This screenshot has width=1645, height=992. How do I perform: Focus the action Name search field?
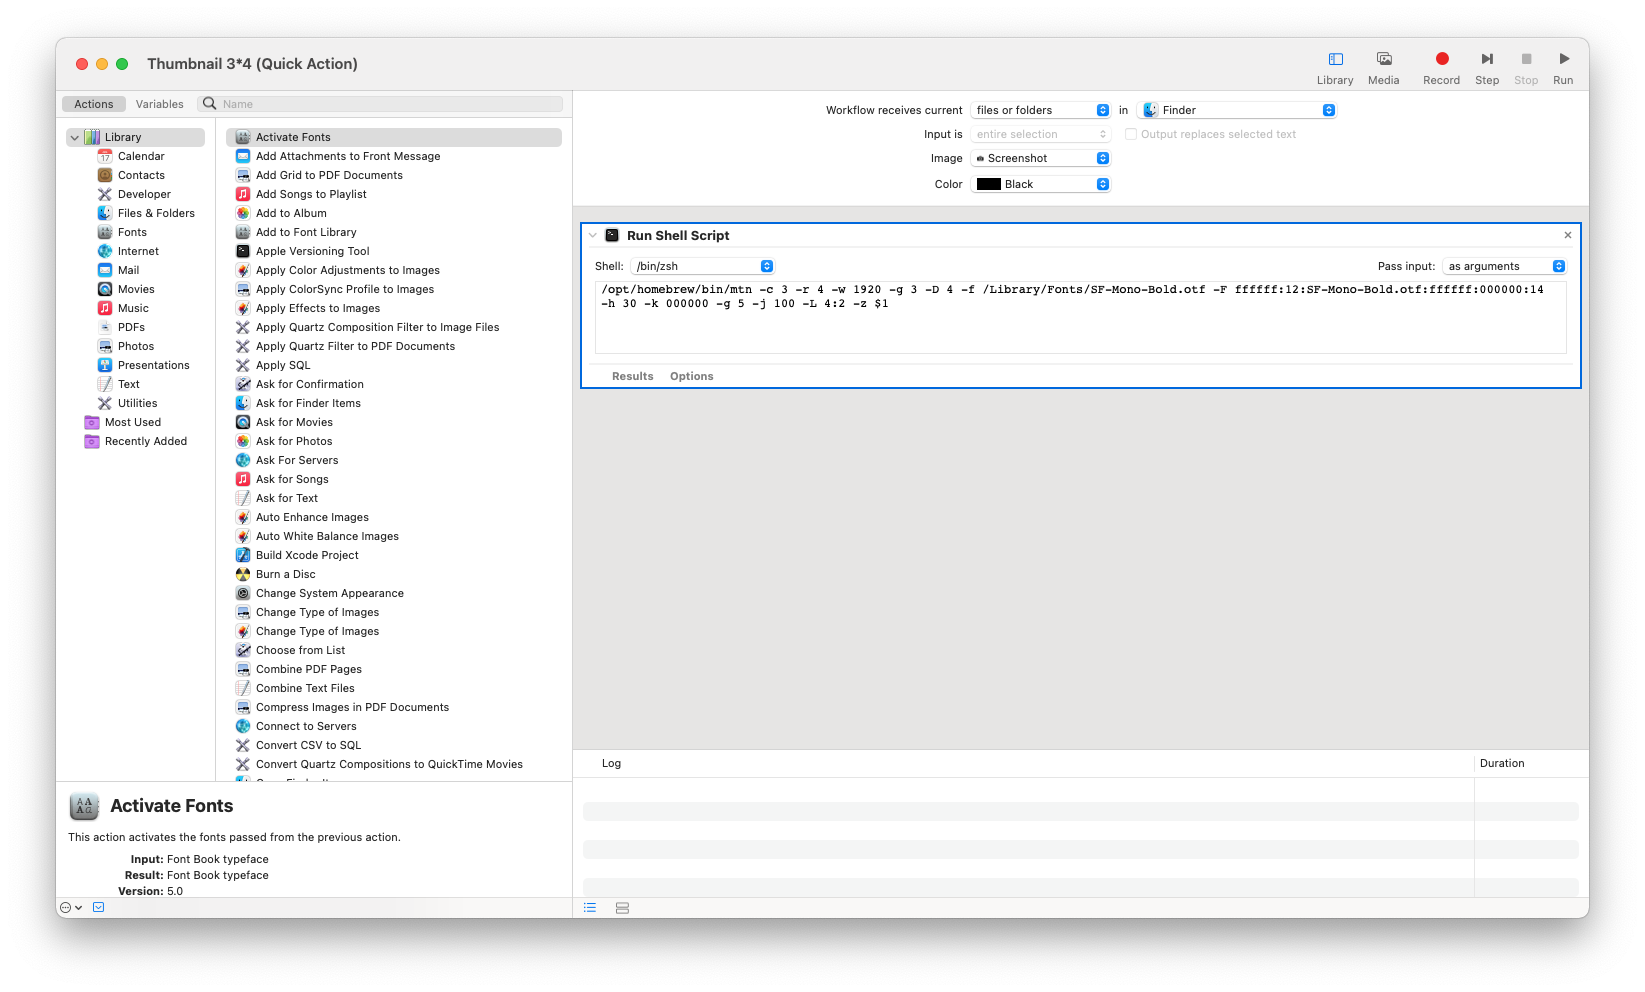tap(381, 104)
